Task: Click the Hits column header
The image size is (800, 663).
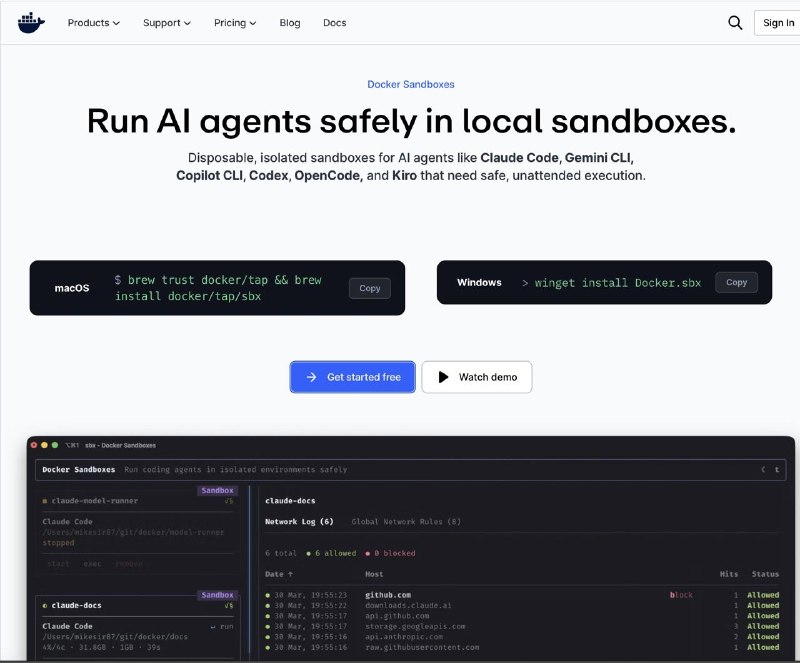Action: tap(729, 574)
